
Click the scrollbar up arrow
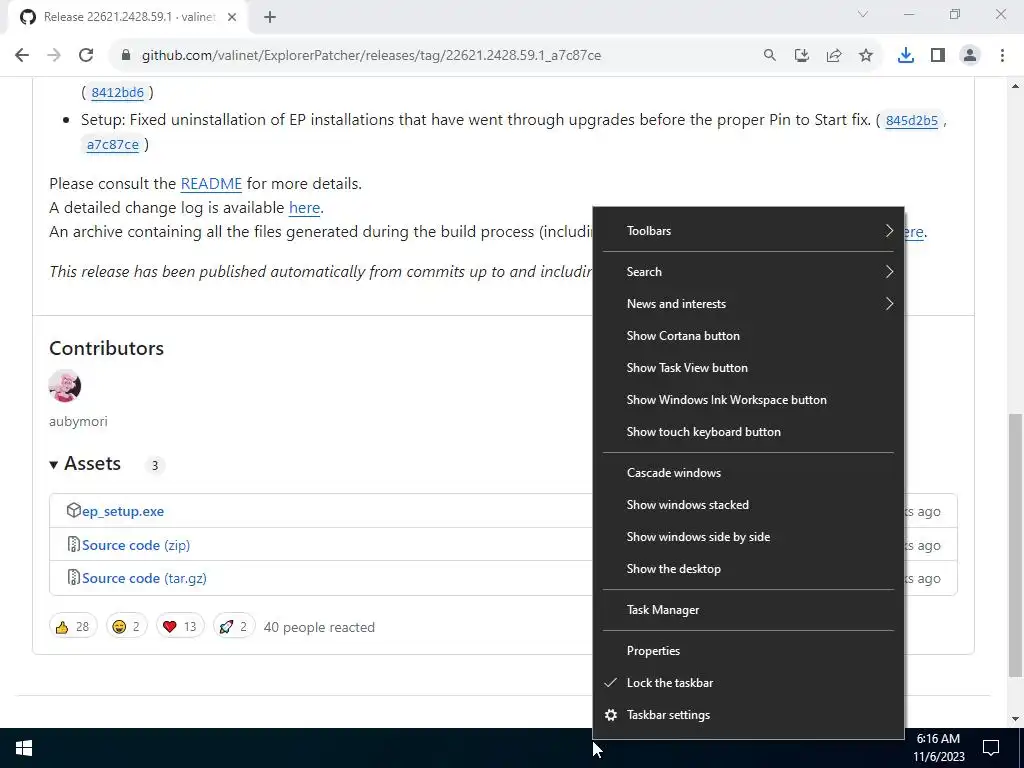(1015, 86)
